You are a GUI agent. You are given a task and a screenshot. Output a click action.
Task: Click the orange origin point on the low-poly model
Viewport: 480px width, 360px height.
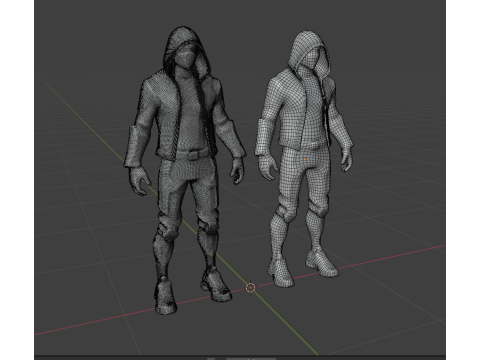[305, 160]
